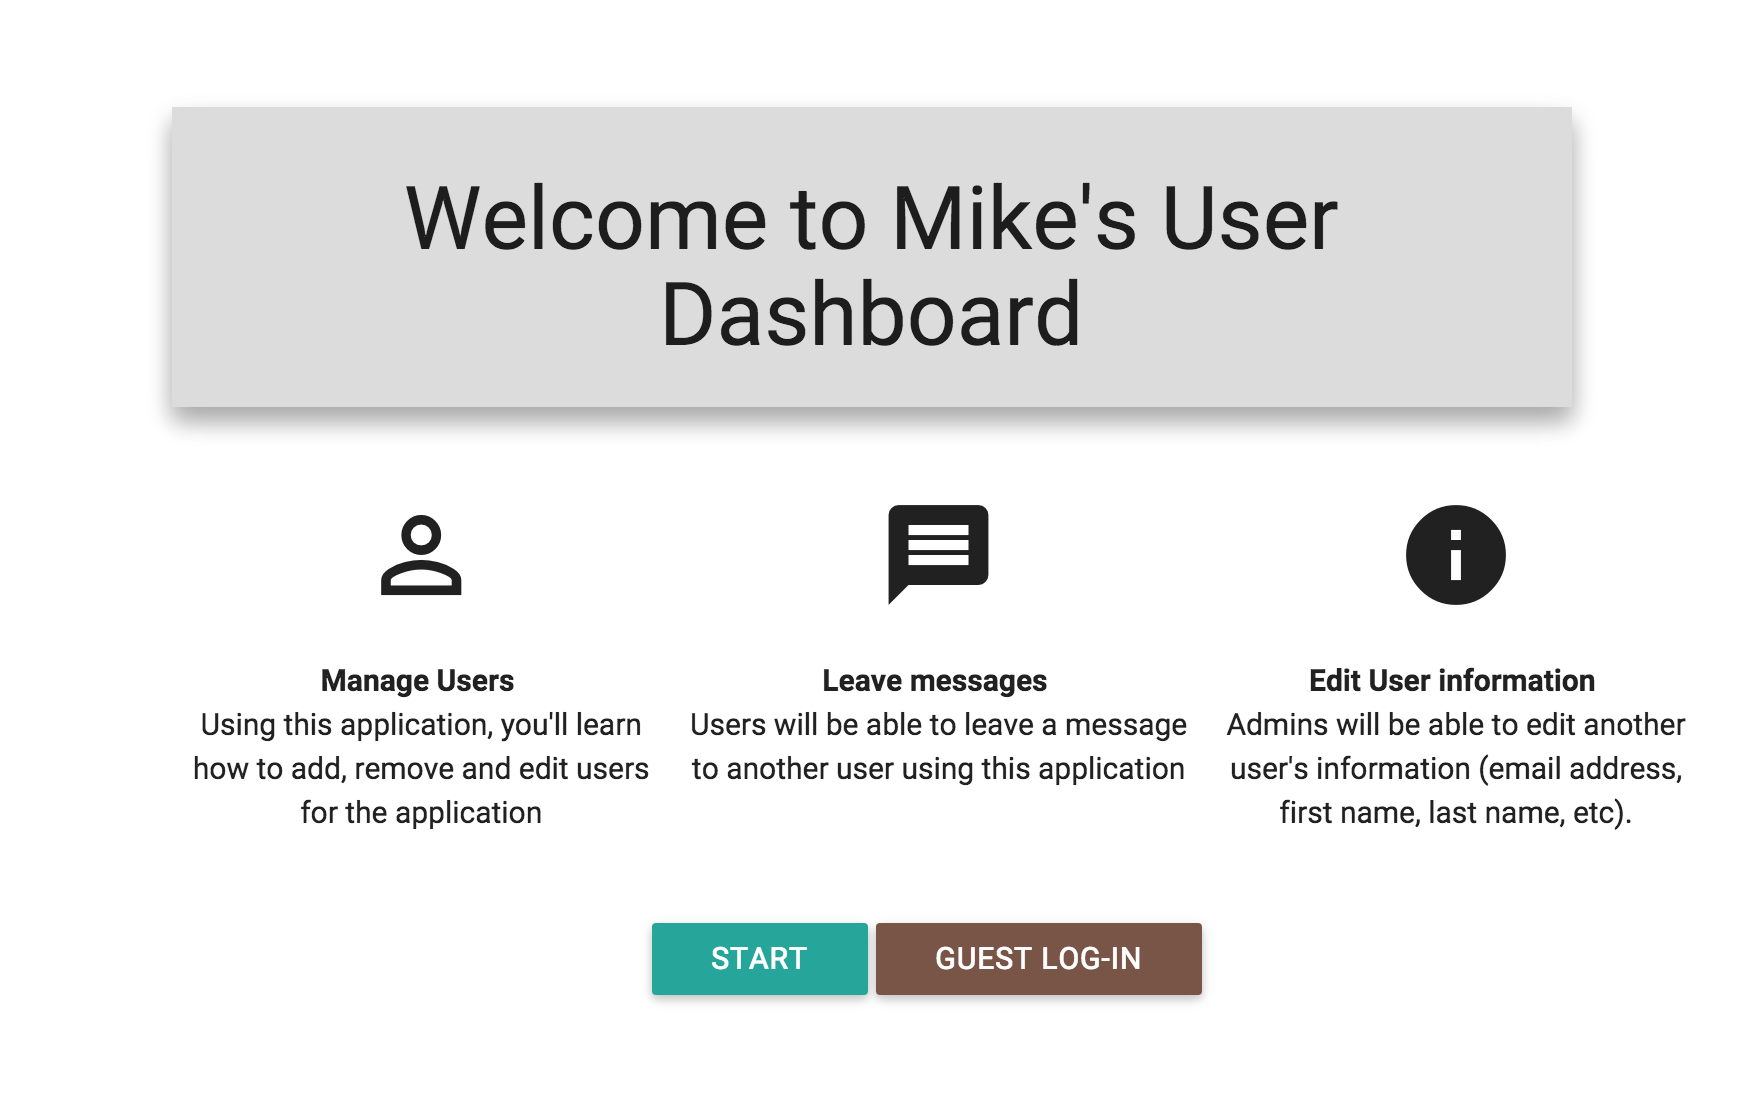Click the person outline icon above Manage Users

(x=421, y=555)
